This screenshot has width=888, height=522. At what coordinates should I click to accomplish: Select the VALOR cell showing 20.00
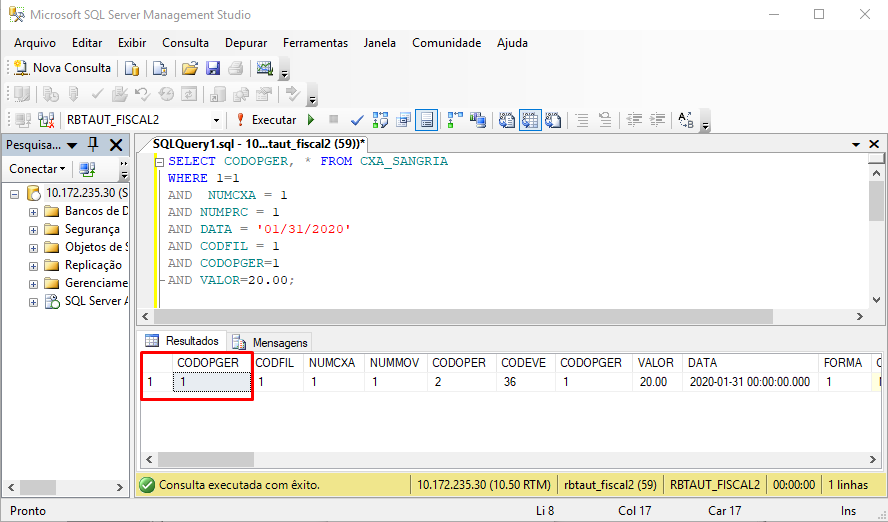(x=657, y=382)
